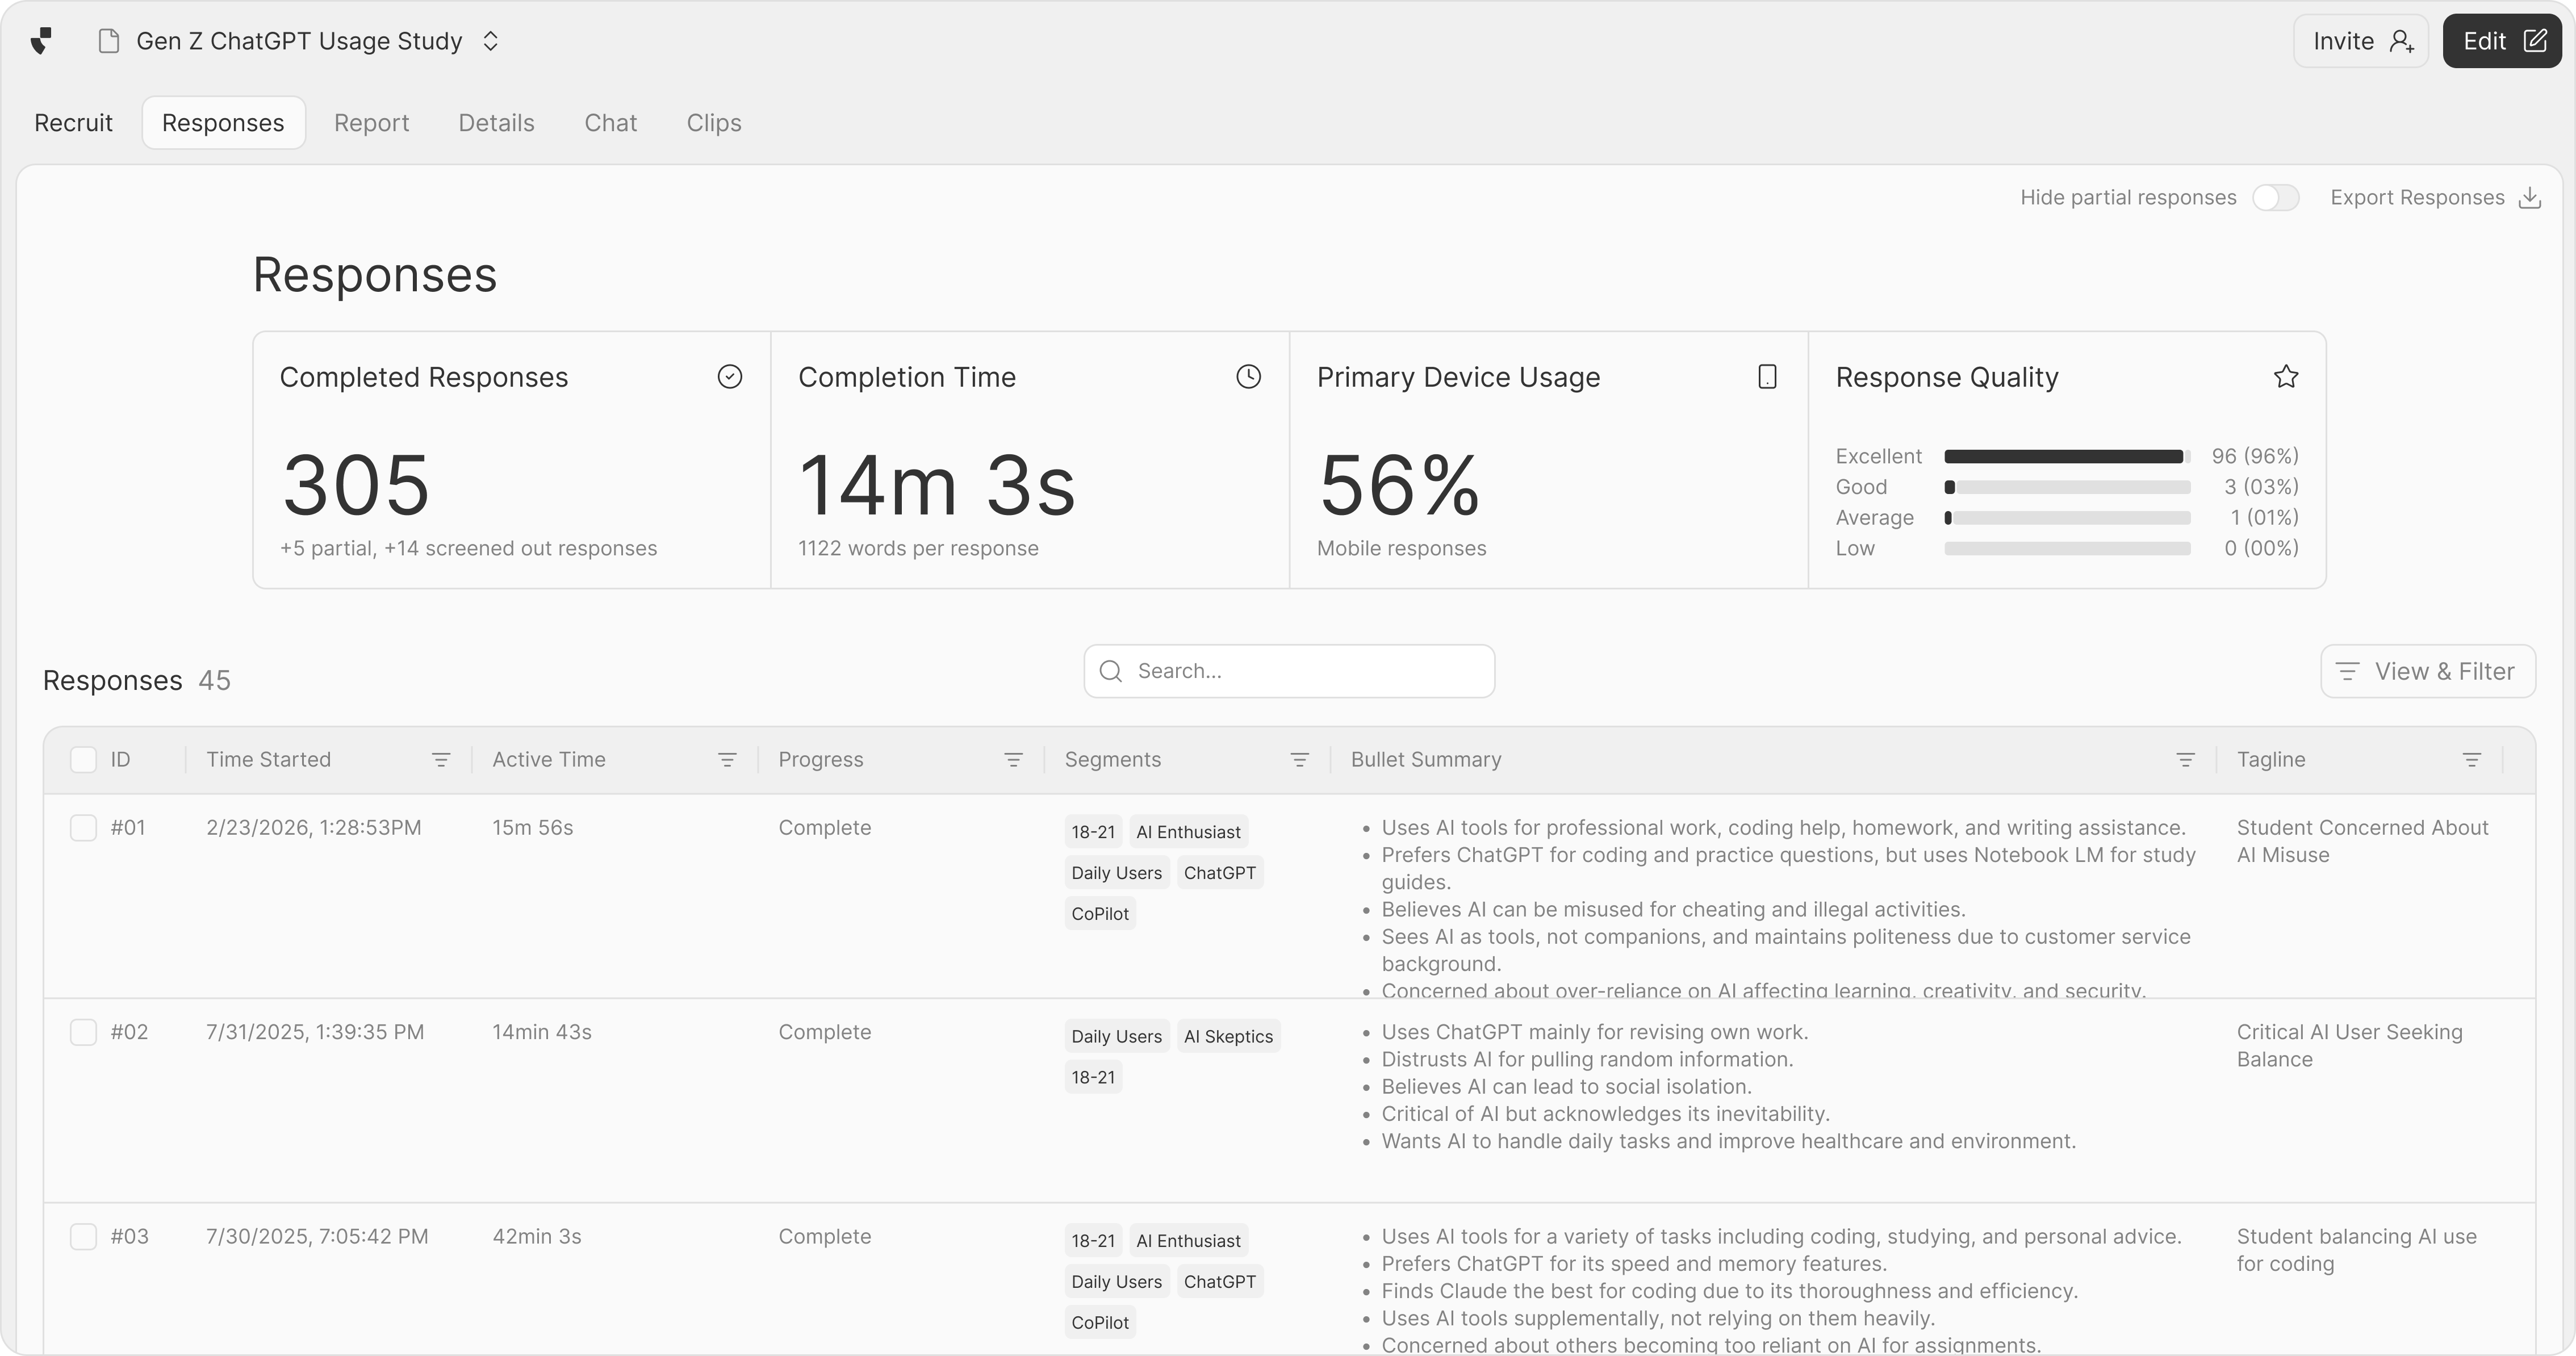Click the document icon beside study title

coord(109,41)
